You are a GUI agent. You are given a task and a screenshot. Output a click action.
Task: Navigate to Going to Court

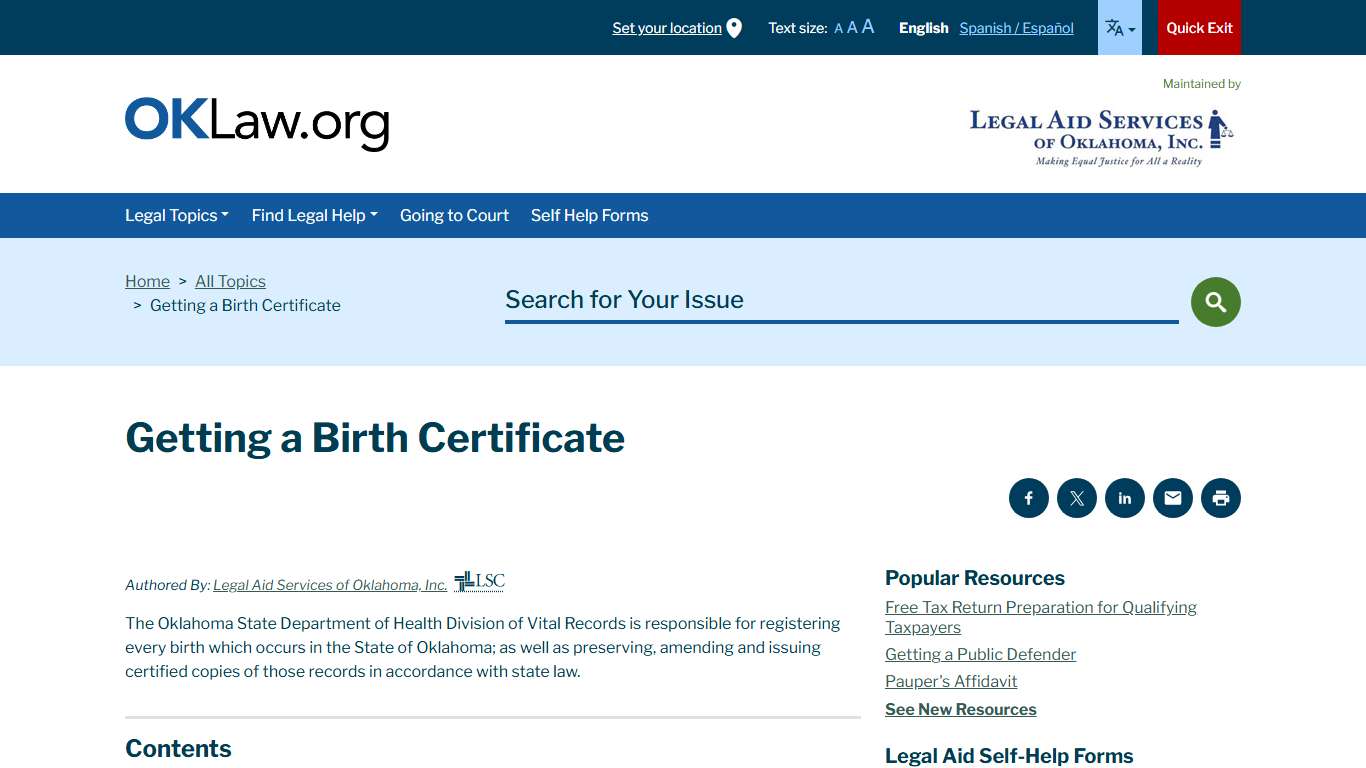click(x=454, y=215)
